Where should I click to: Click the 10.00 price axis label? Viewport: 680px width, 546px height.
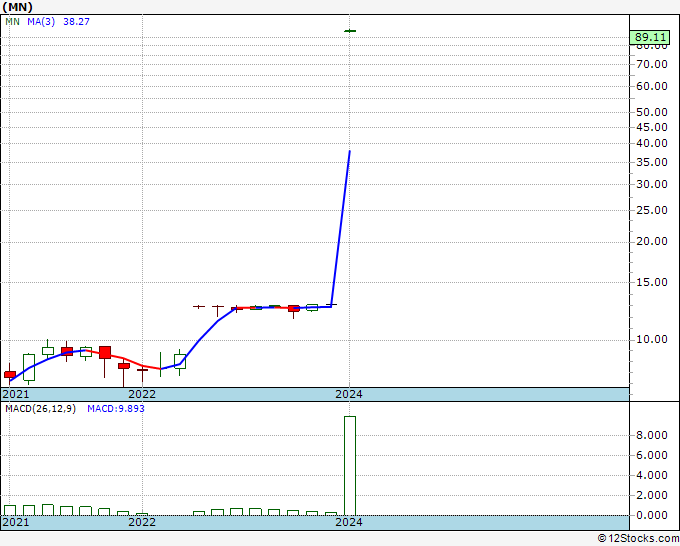click(x=652, y=339)
